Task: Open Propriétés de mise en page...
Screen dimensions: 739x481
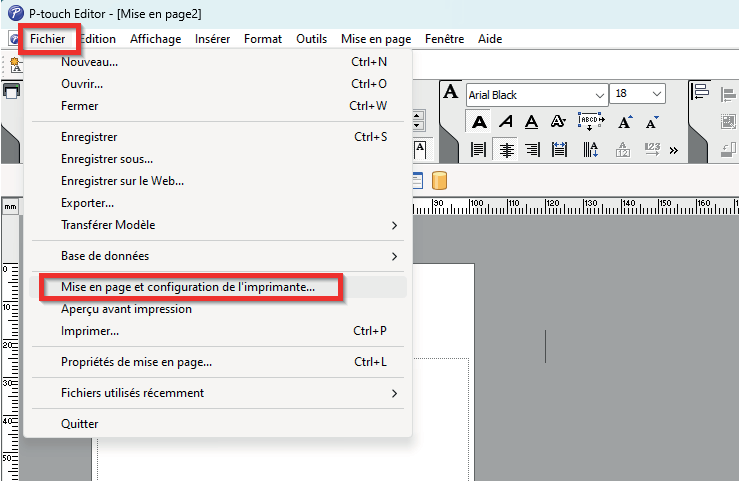Action: point(218,362)
